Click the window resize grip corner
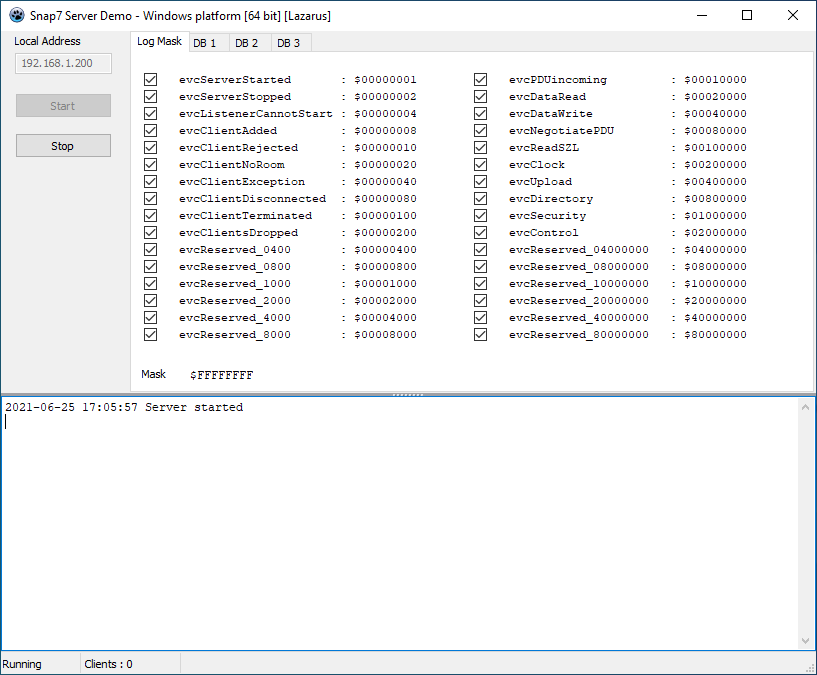The image size is (817, 675). point(810,668)
